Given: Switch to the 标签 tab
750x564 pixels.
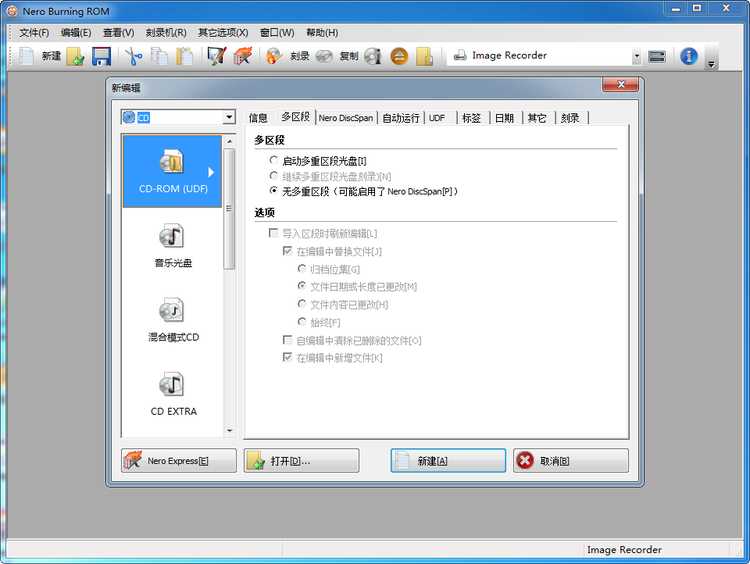Looking at the screenshot, I should [471, 118].
